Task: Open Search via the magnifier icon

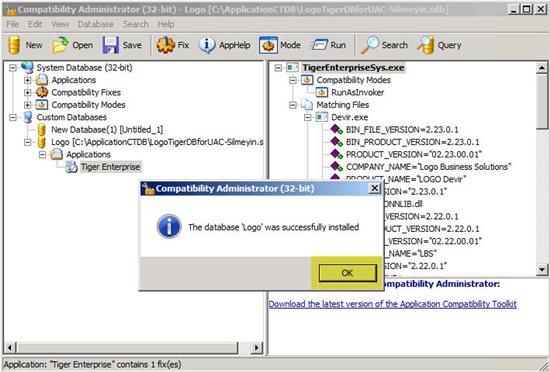Action: 370,45
